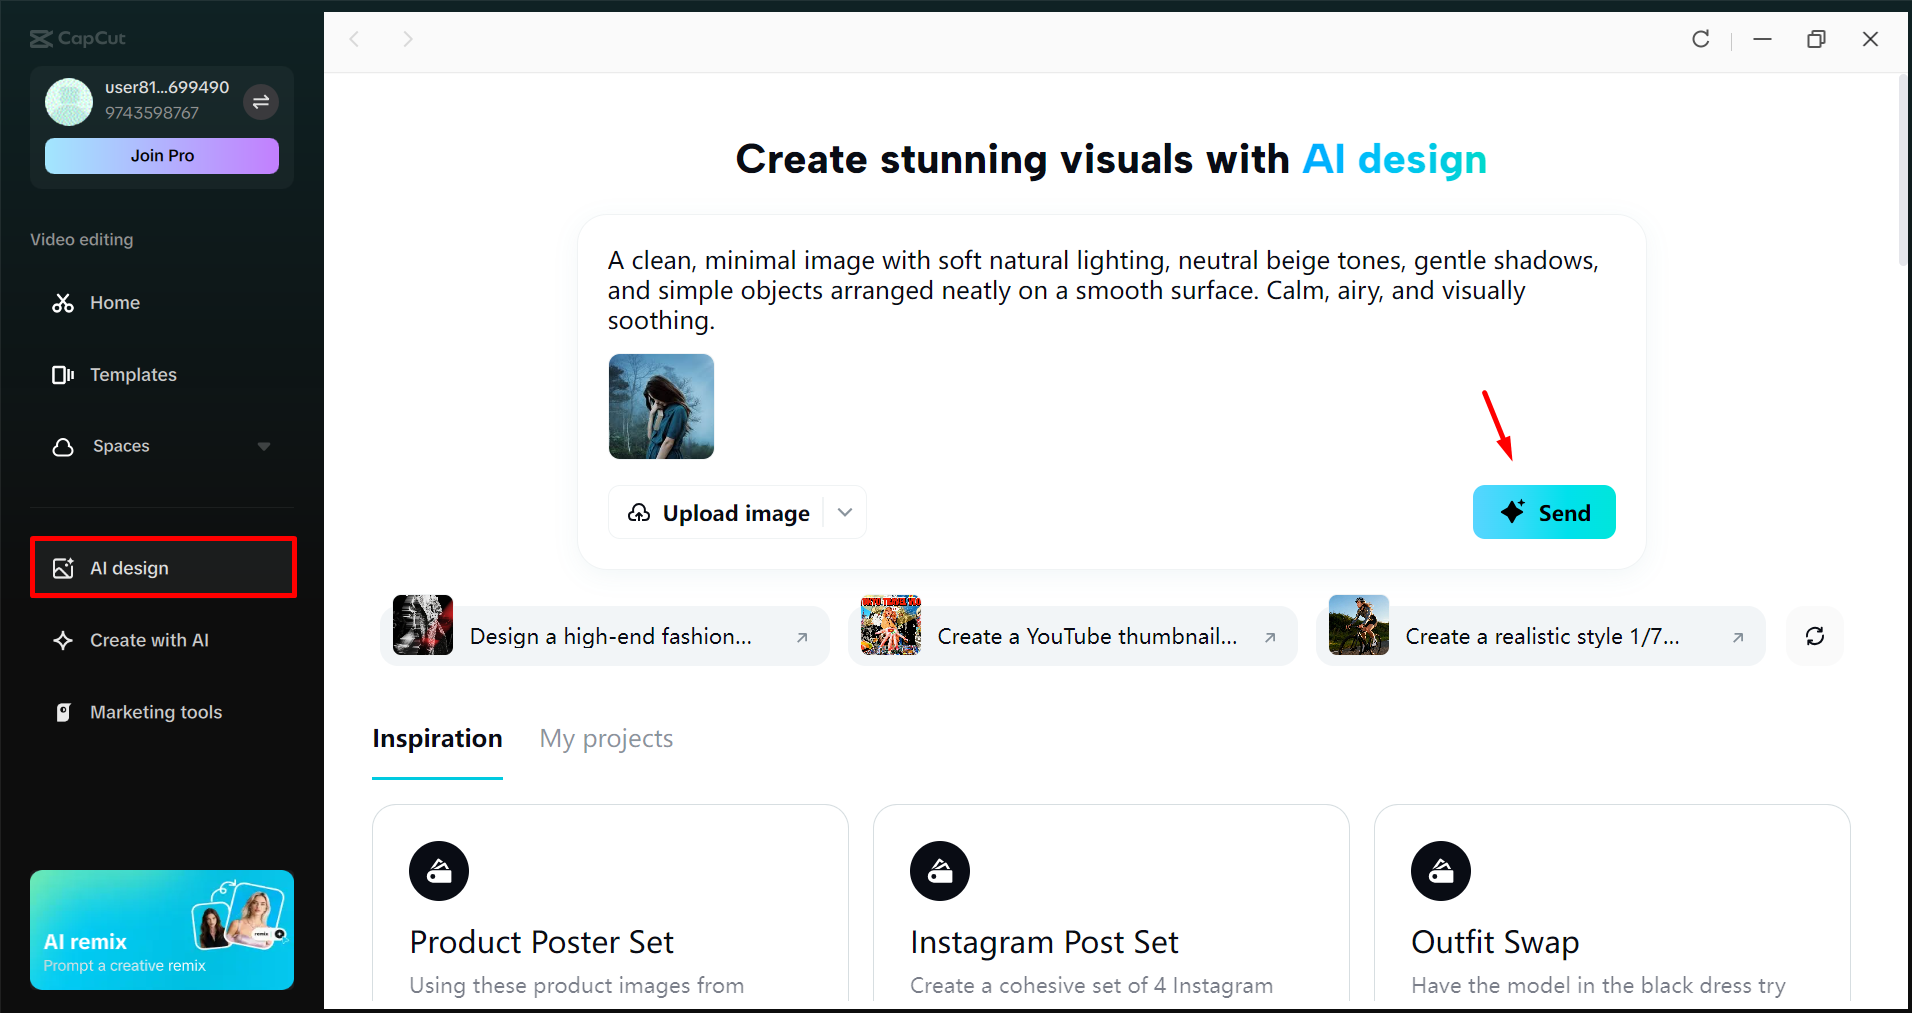
Task: Click the Join Pro button
Action: point(161,155)
